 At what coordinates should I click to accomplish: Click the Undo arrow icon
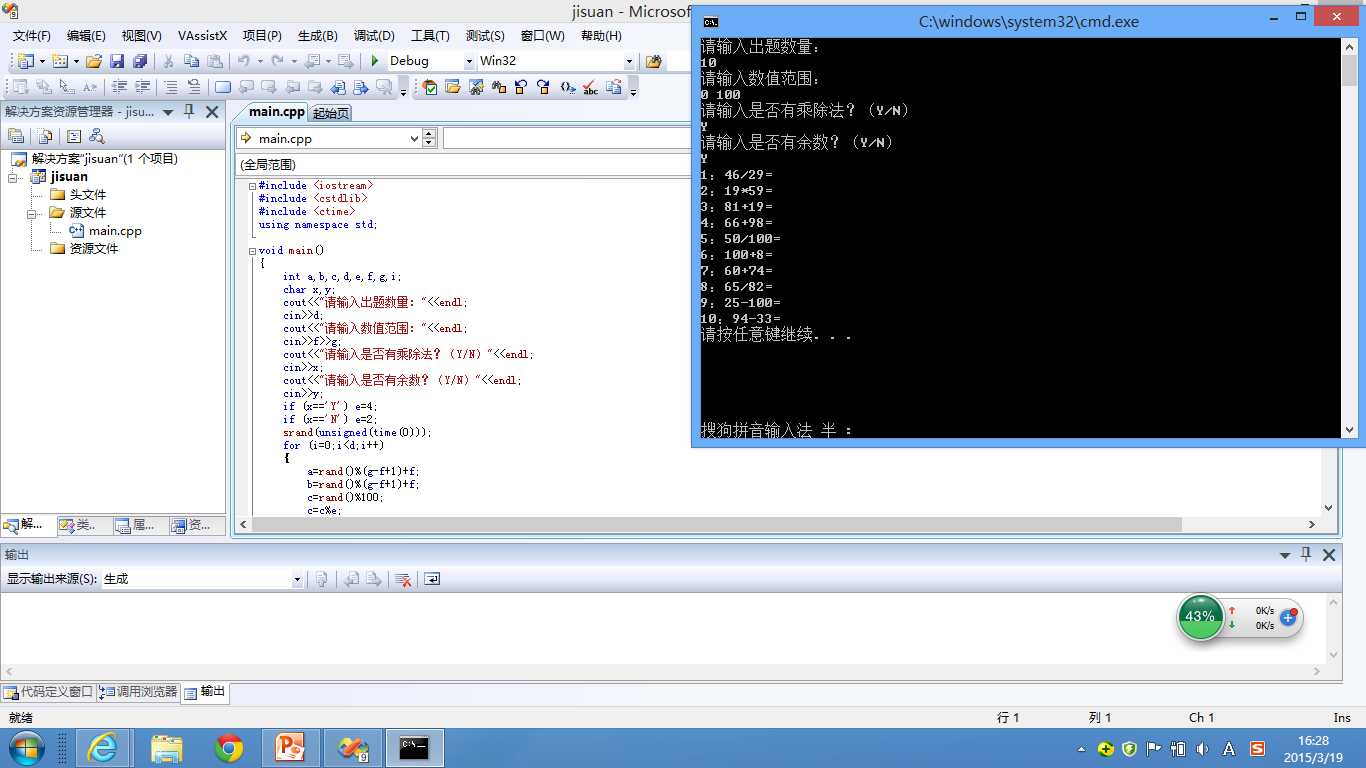243,61
